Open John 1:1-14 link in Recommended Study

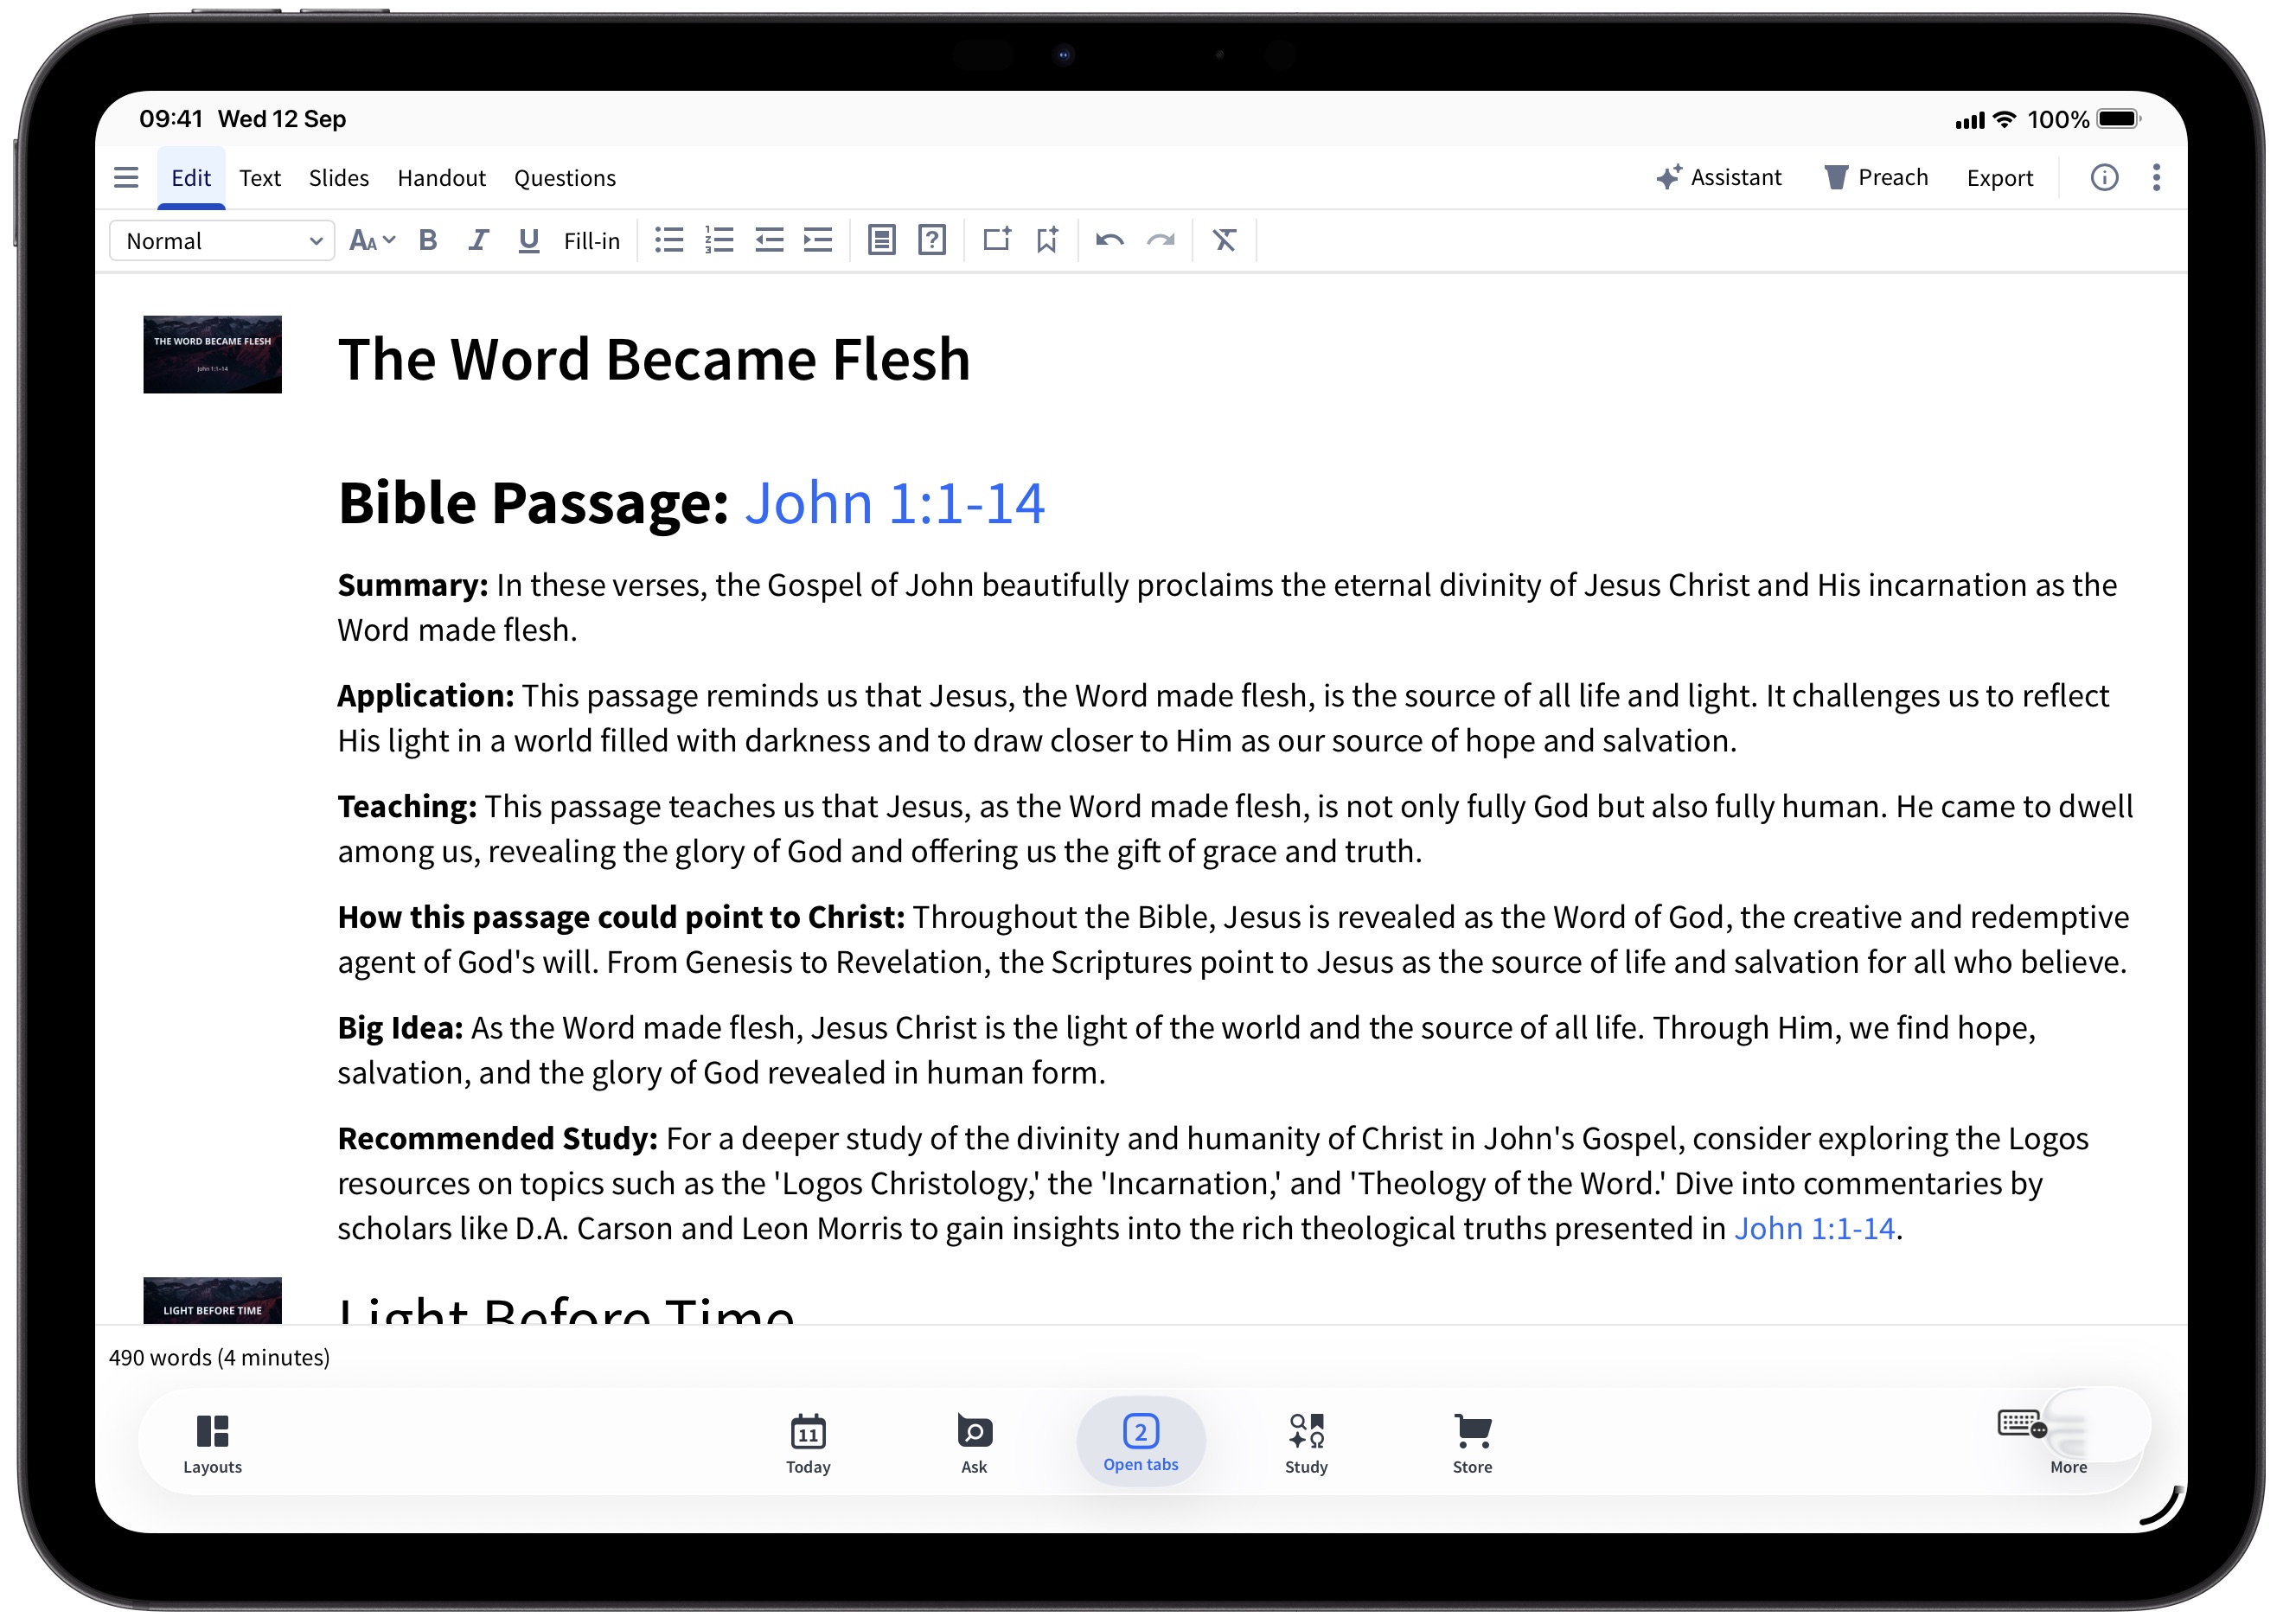pos(1815,1229)
